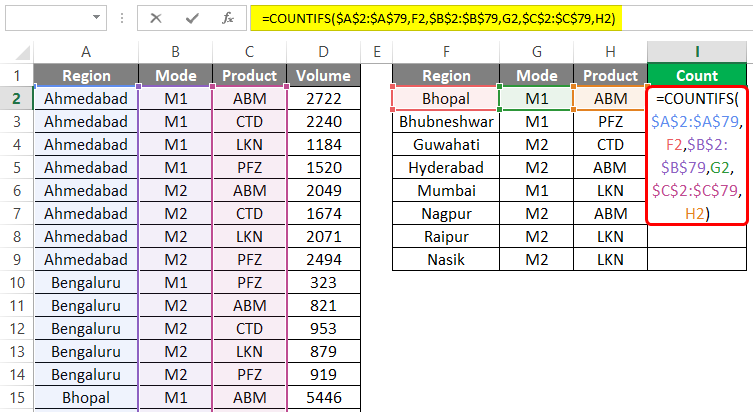Select column I header
The width and height of the screenshot is (753, 412).
click(x=696, y=52)
